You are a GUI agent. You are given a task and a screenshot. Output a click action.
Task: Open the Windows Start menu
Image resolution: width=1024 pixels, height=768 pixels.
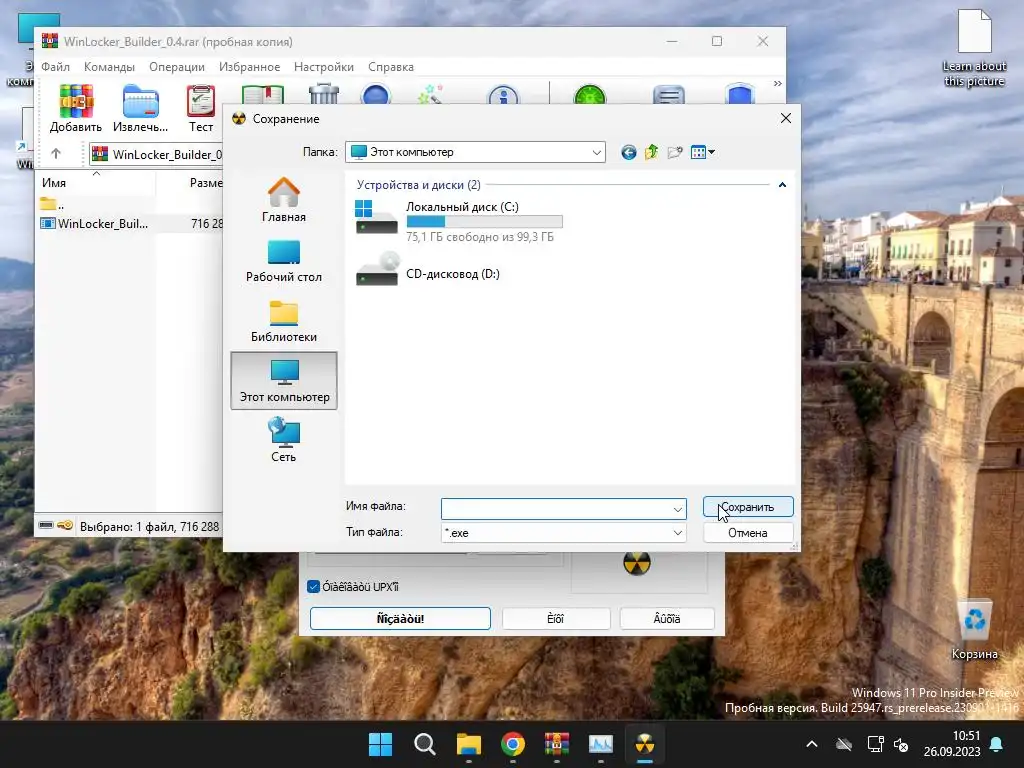[380, 744]
